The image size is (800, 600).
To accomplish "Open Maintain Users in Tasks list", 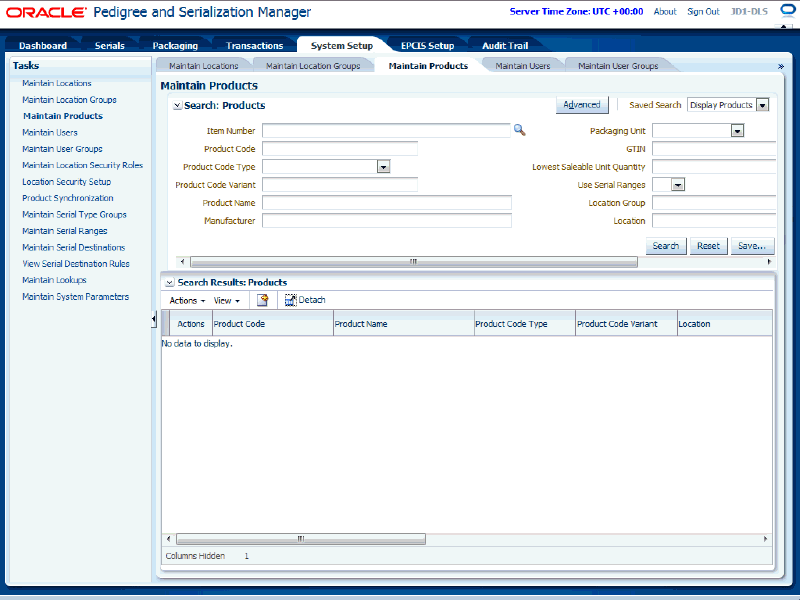I will [x=50, y=132].
